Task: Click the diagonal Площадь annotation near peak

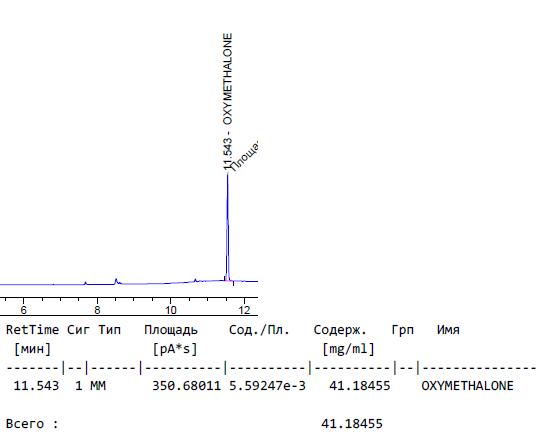Action: (x=244, y=156)
